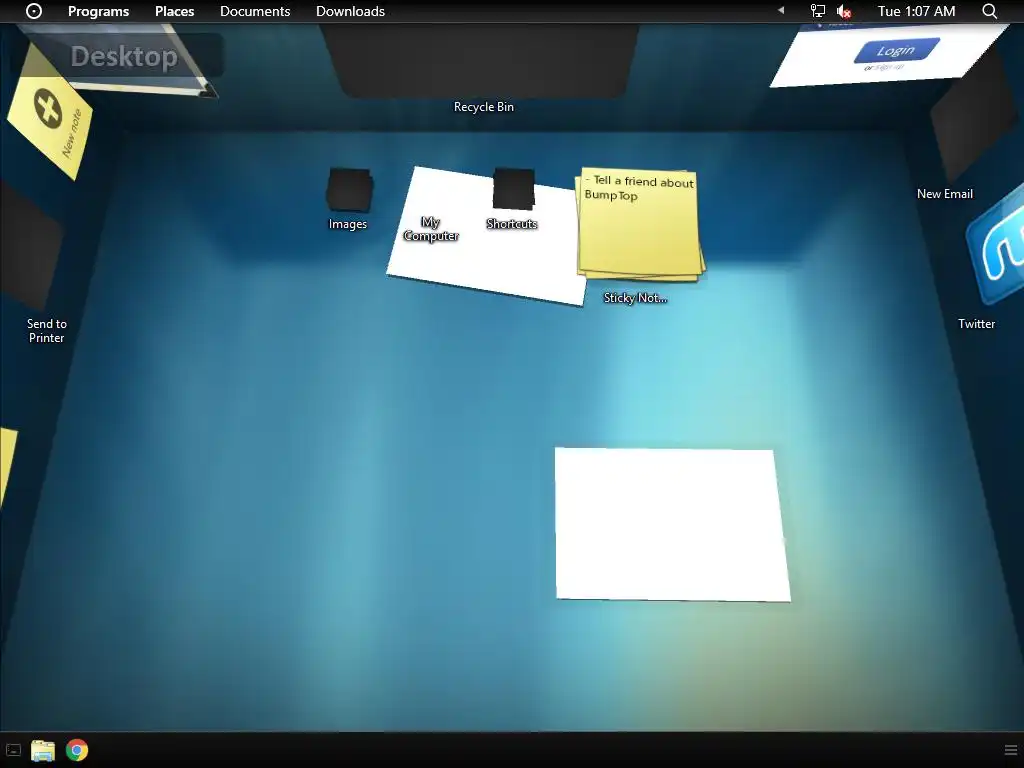
Task: Click the sign up link under Login
Action: coord(889,67)
